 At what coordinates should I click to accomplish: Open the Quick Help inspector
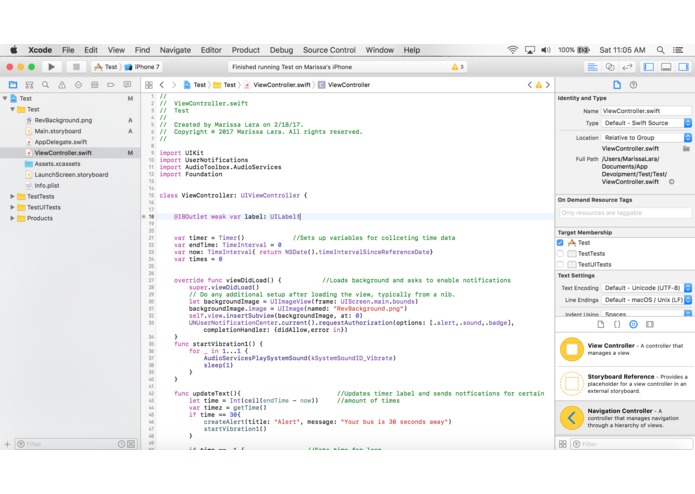tap(632, 85)
